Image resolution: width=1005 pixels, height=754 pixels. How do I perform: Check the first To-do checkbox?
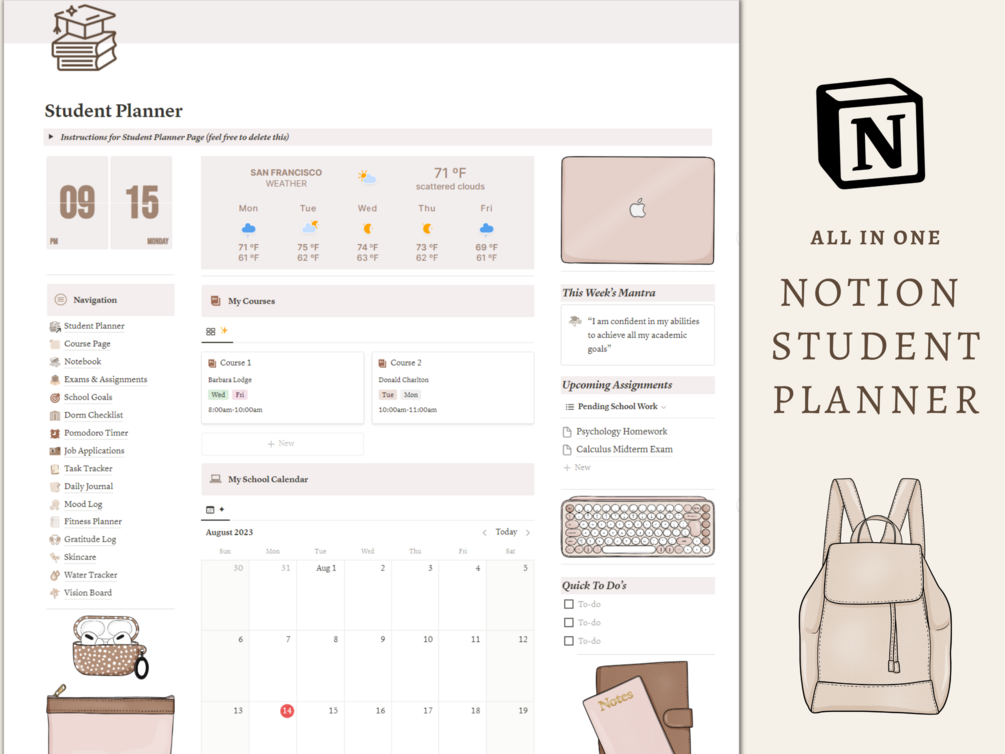point(569,604)
